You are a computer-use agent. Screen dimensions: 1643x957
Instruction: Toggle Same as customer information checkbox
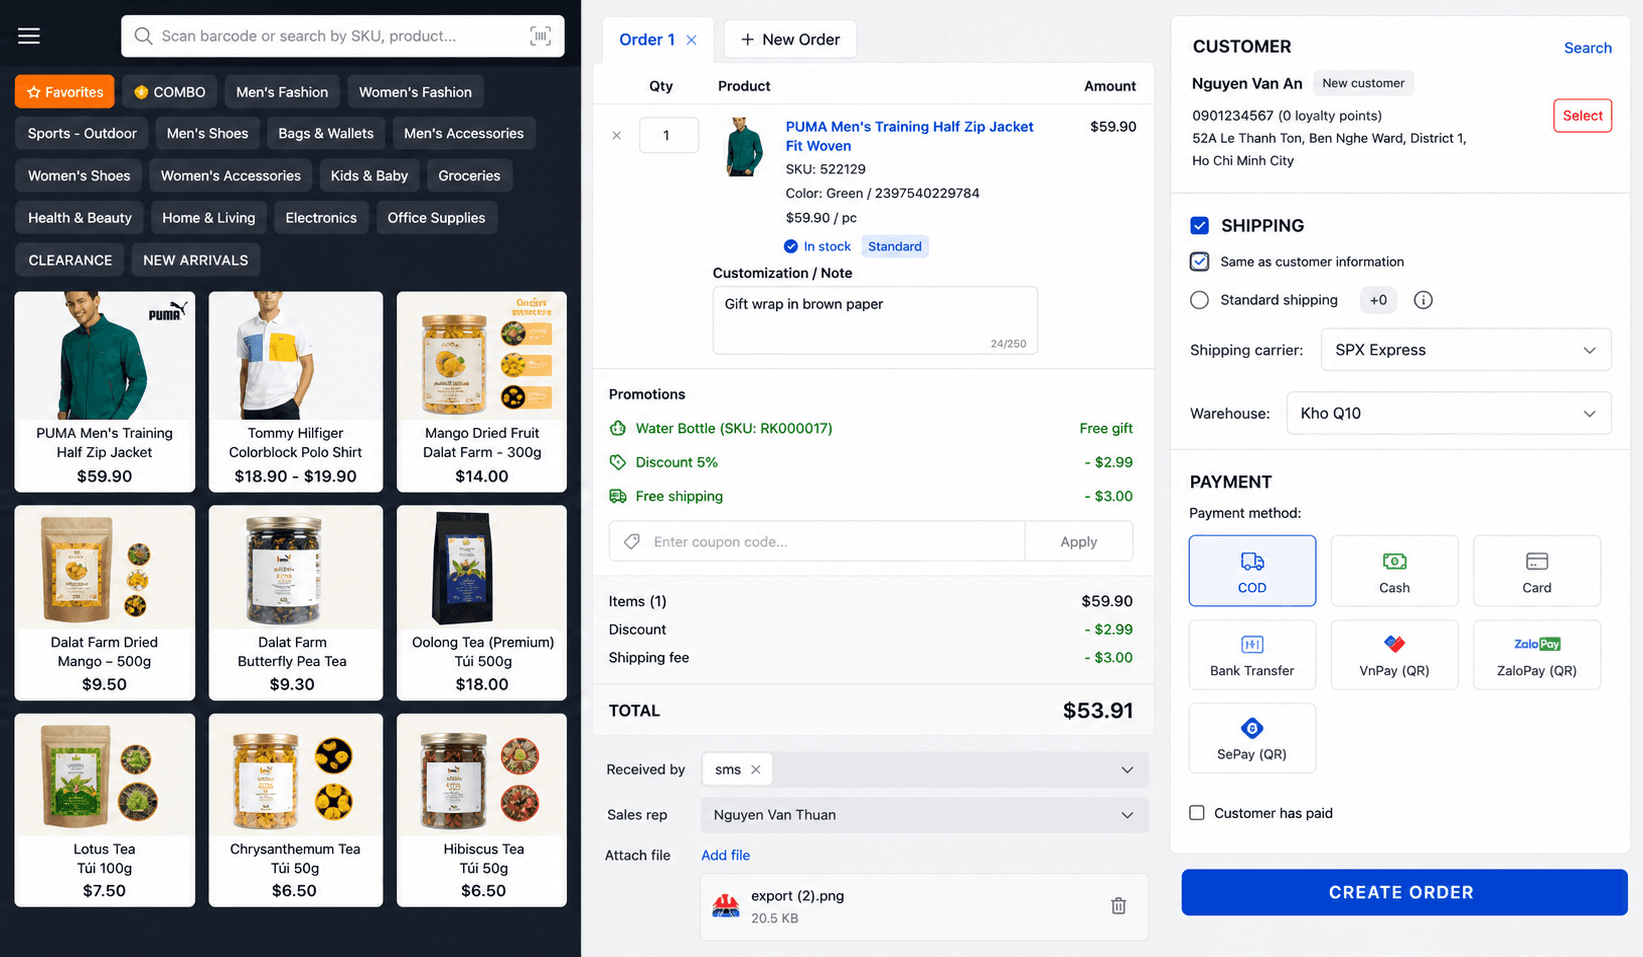pos(1200,262)
